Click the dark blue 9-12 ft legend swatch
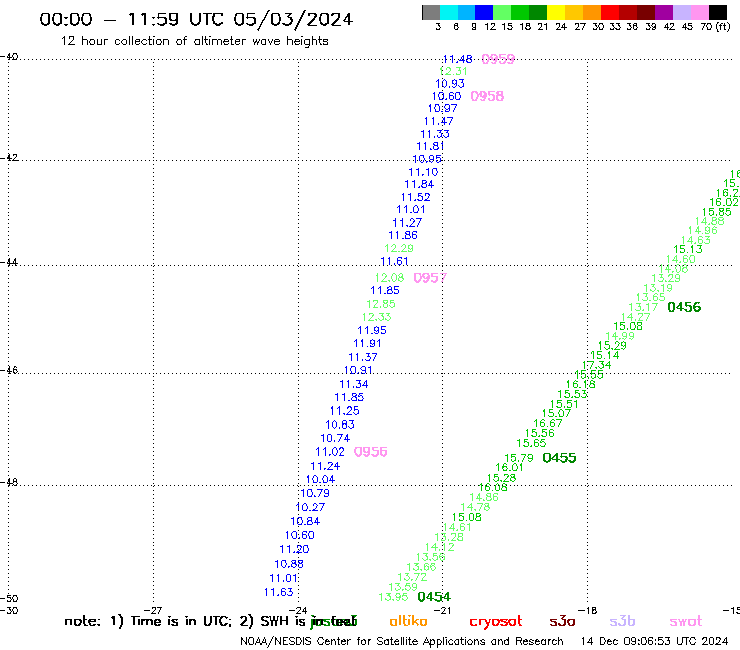Image resolution: width=740 pixels, height=650 pixels. [484, 12]
